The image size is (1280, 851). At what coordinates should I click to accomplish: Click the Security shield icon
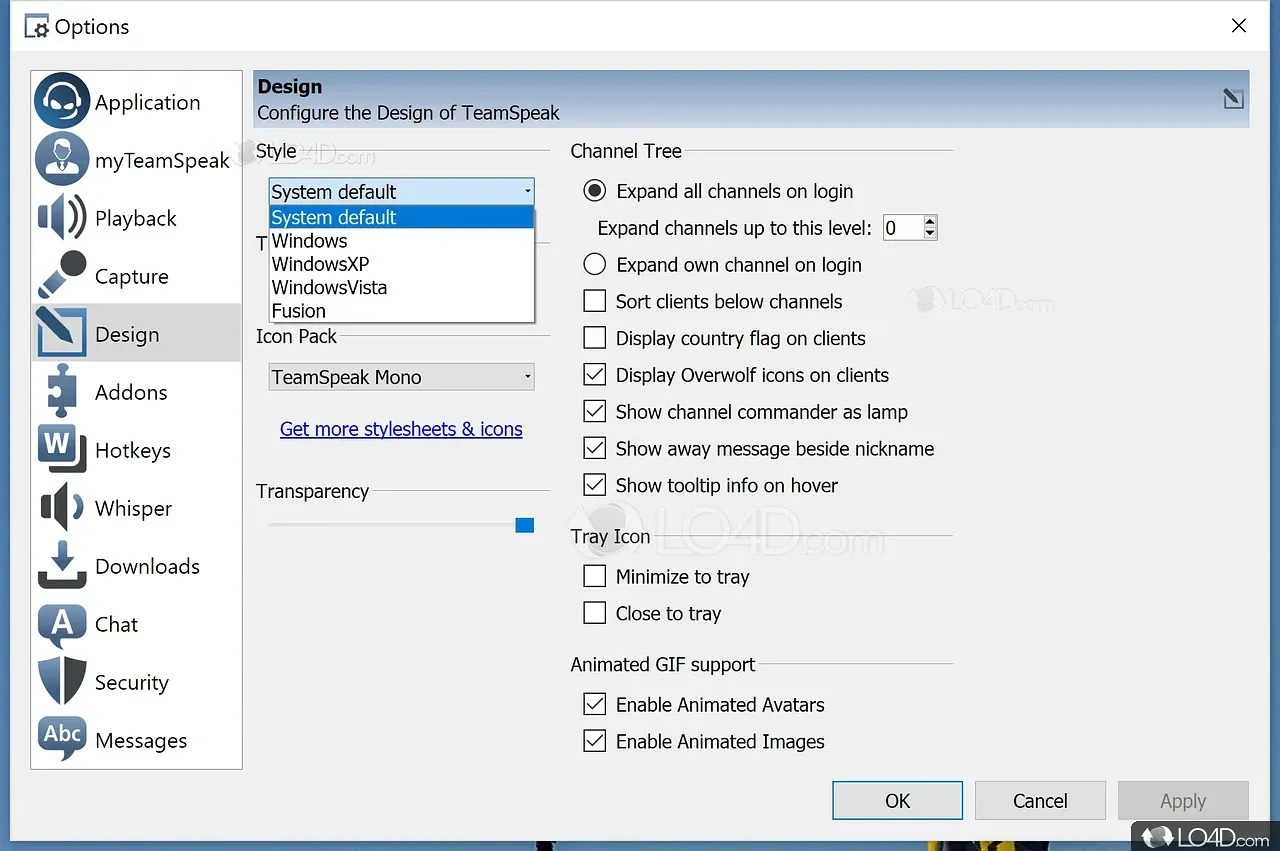62,682
